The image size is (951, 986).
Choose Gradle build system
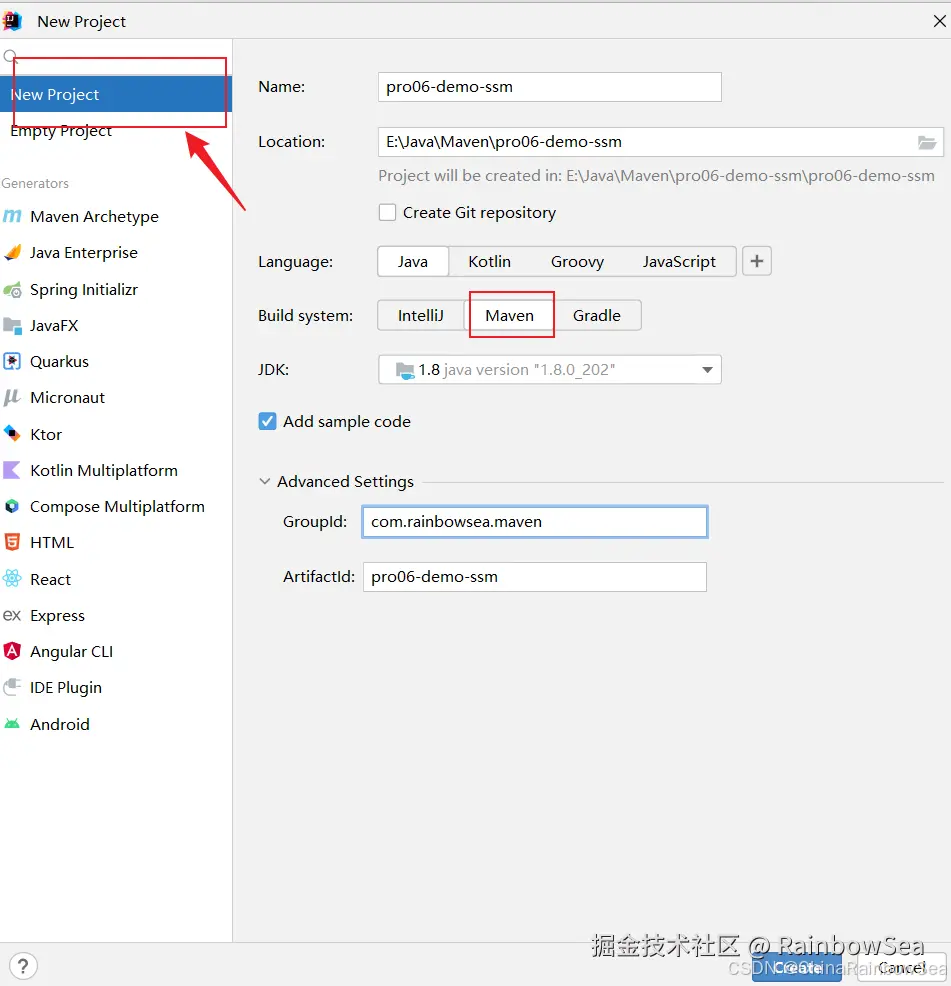point(596,316)
